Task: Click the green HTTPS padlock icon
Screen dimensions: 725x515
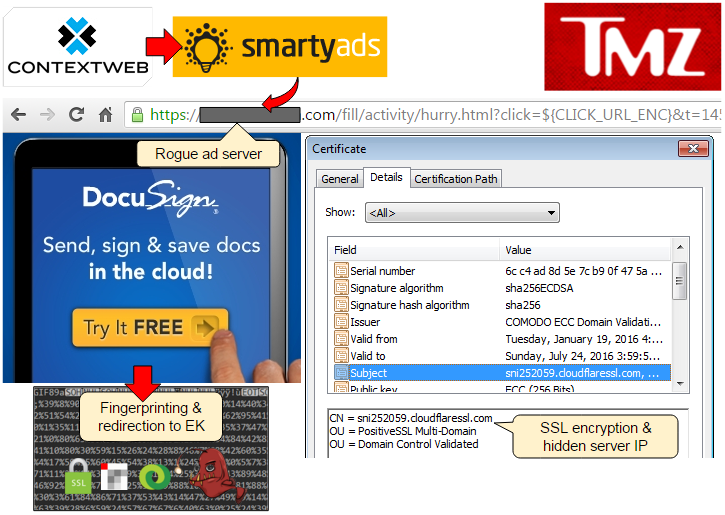Action: (x=137, y=115)
